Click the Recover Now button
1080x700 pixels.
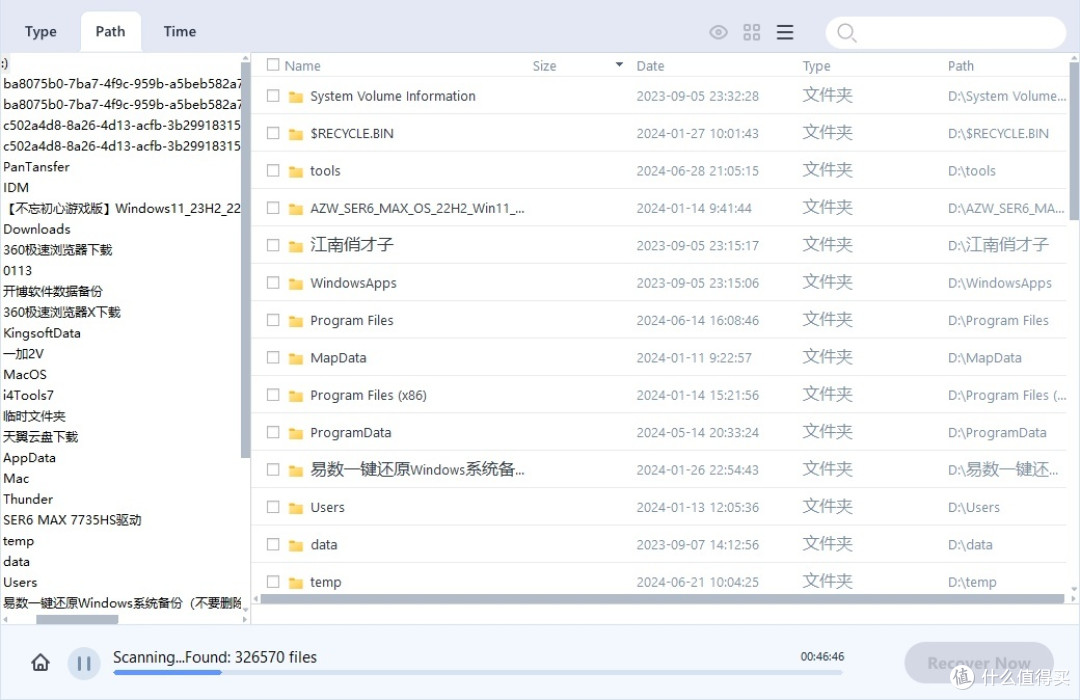979,663
